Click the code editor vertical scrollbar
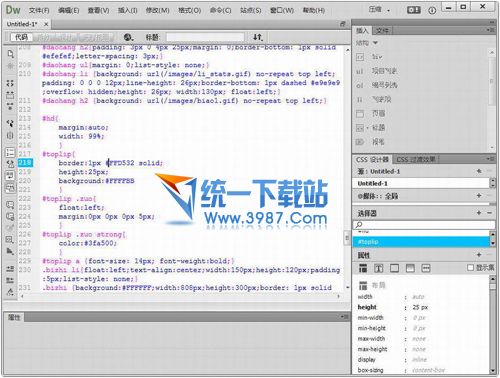 pyautogui.click(x=347, y=168)
